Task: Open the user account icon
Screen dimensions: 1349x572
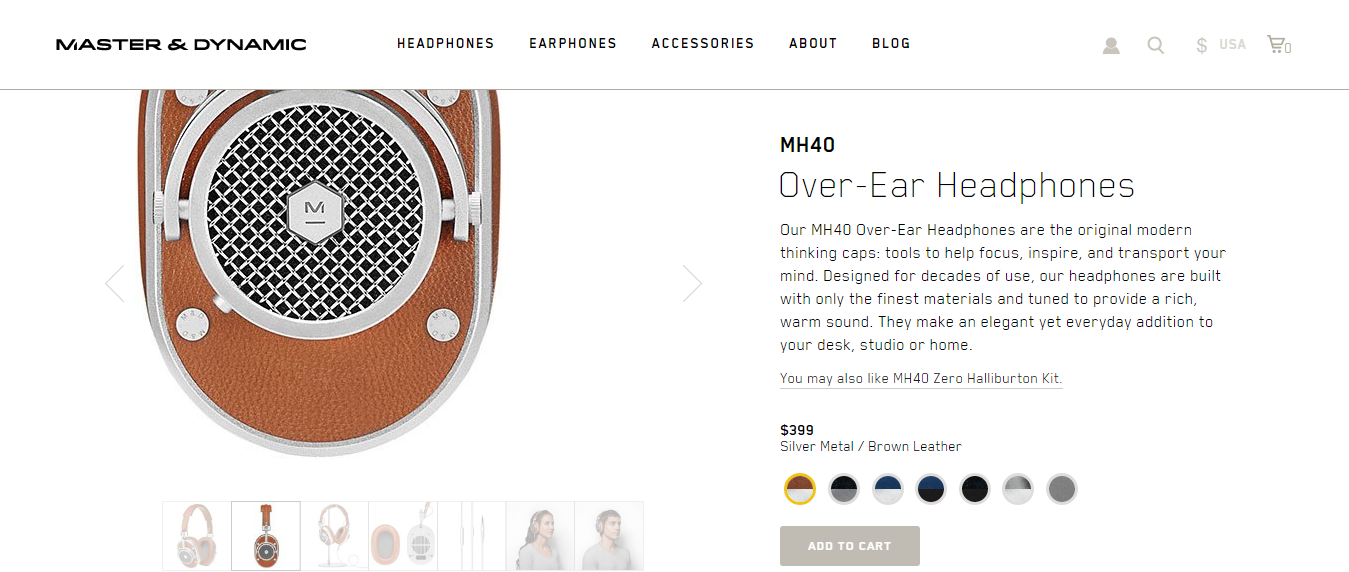Action: pyautogui.click(x=1111, y=46)
